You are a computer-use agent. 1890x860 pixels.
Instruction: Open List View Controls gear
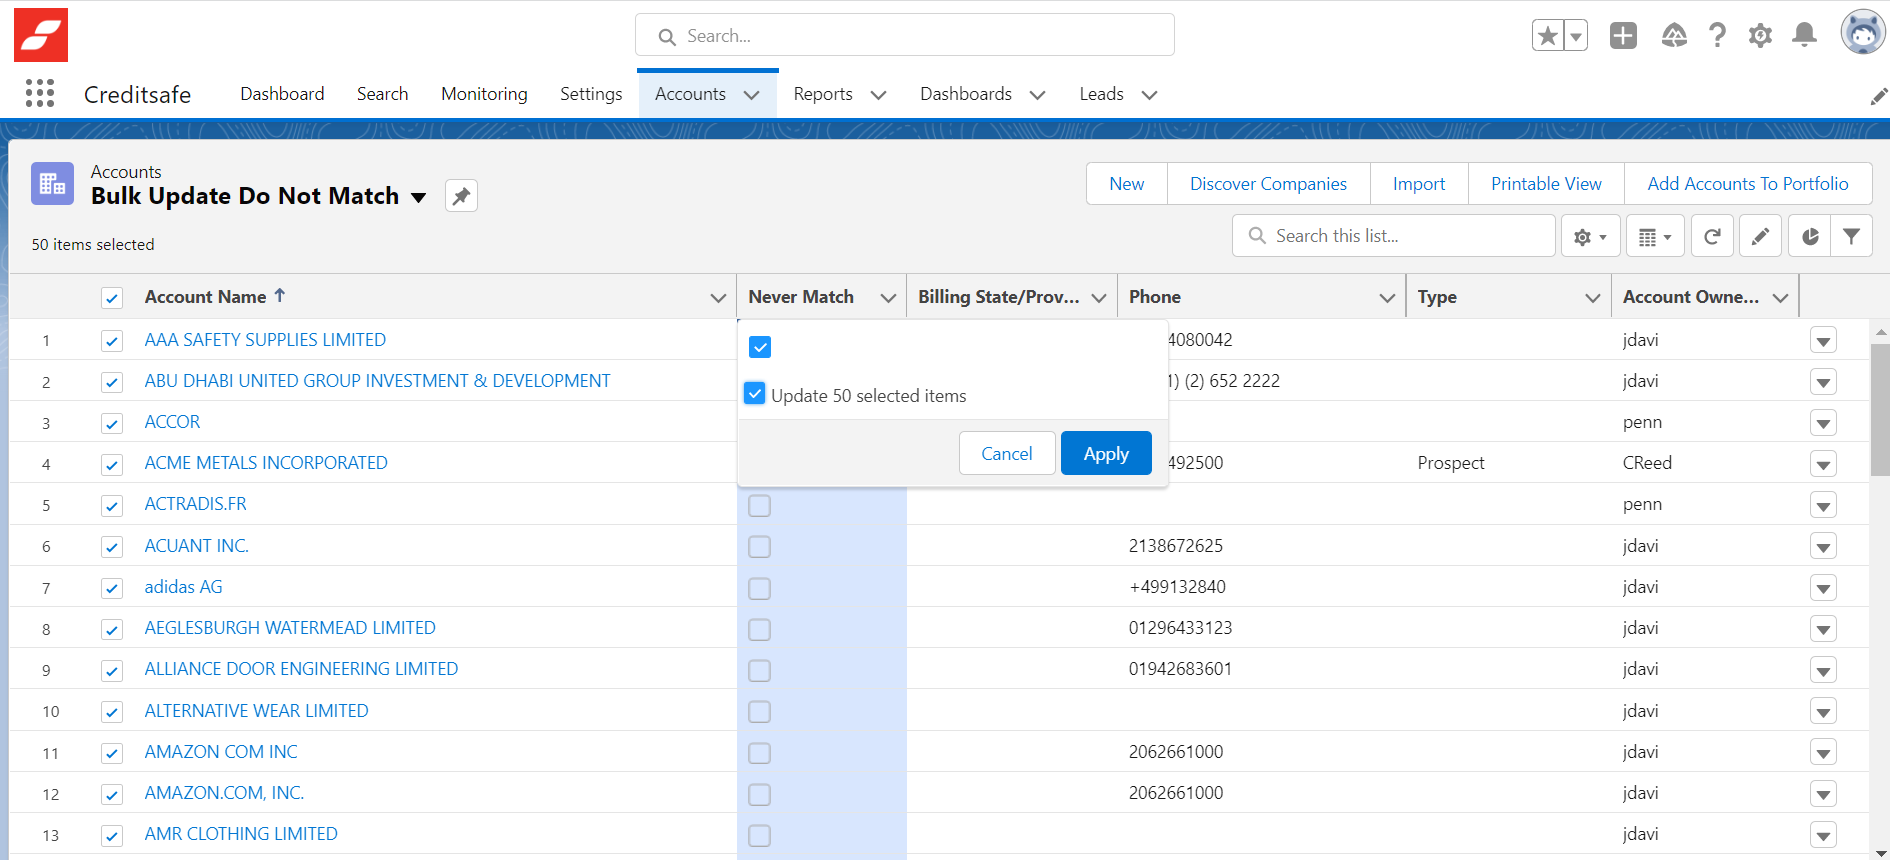(x=1590, y=236)
